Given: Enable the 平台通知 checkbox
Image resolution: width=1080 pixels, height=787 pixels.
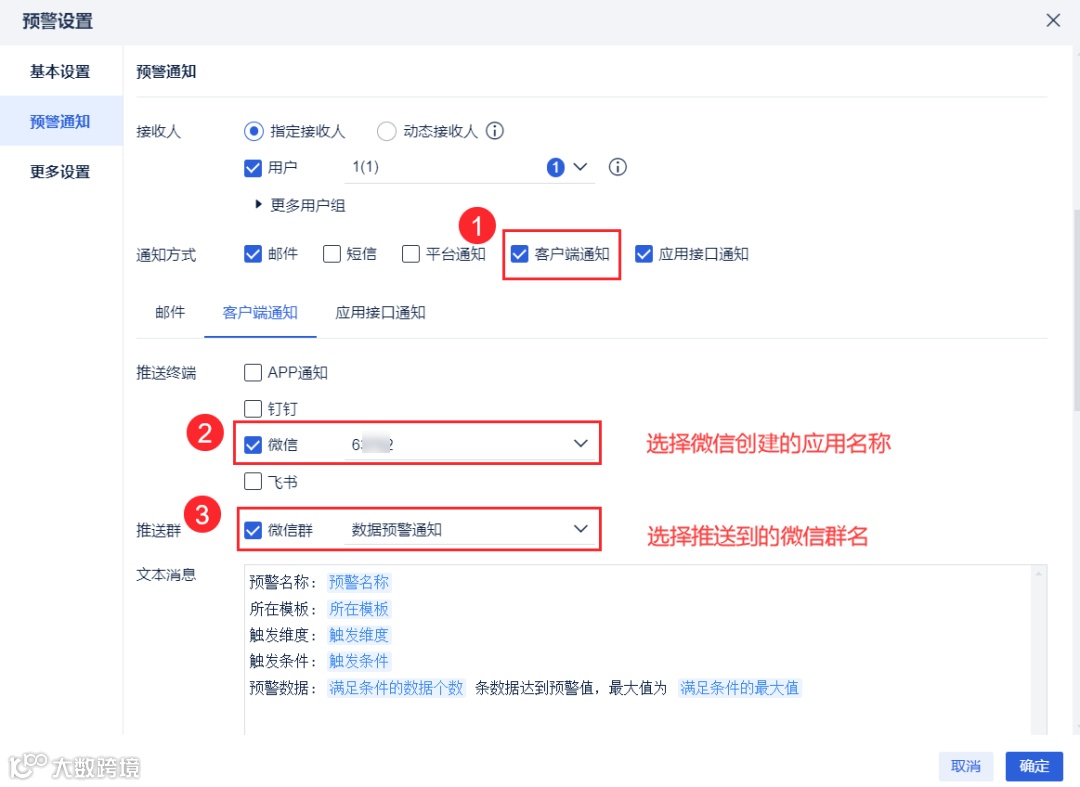Looking at the screenshot, I should pyautogui.click(x=411, y=254).
